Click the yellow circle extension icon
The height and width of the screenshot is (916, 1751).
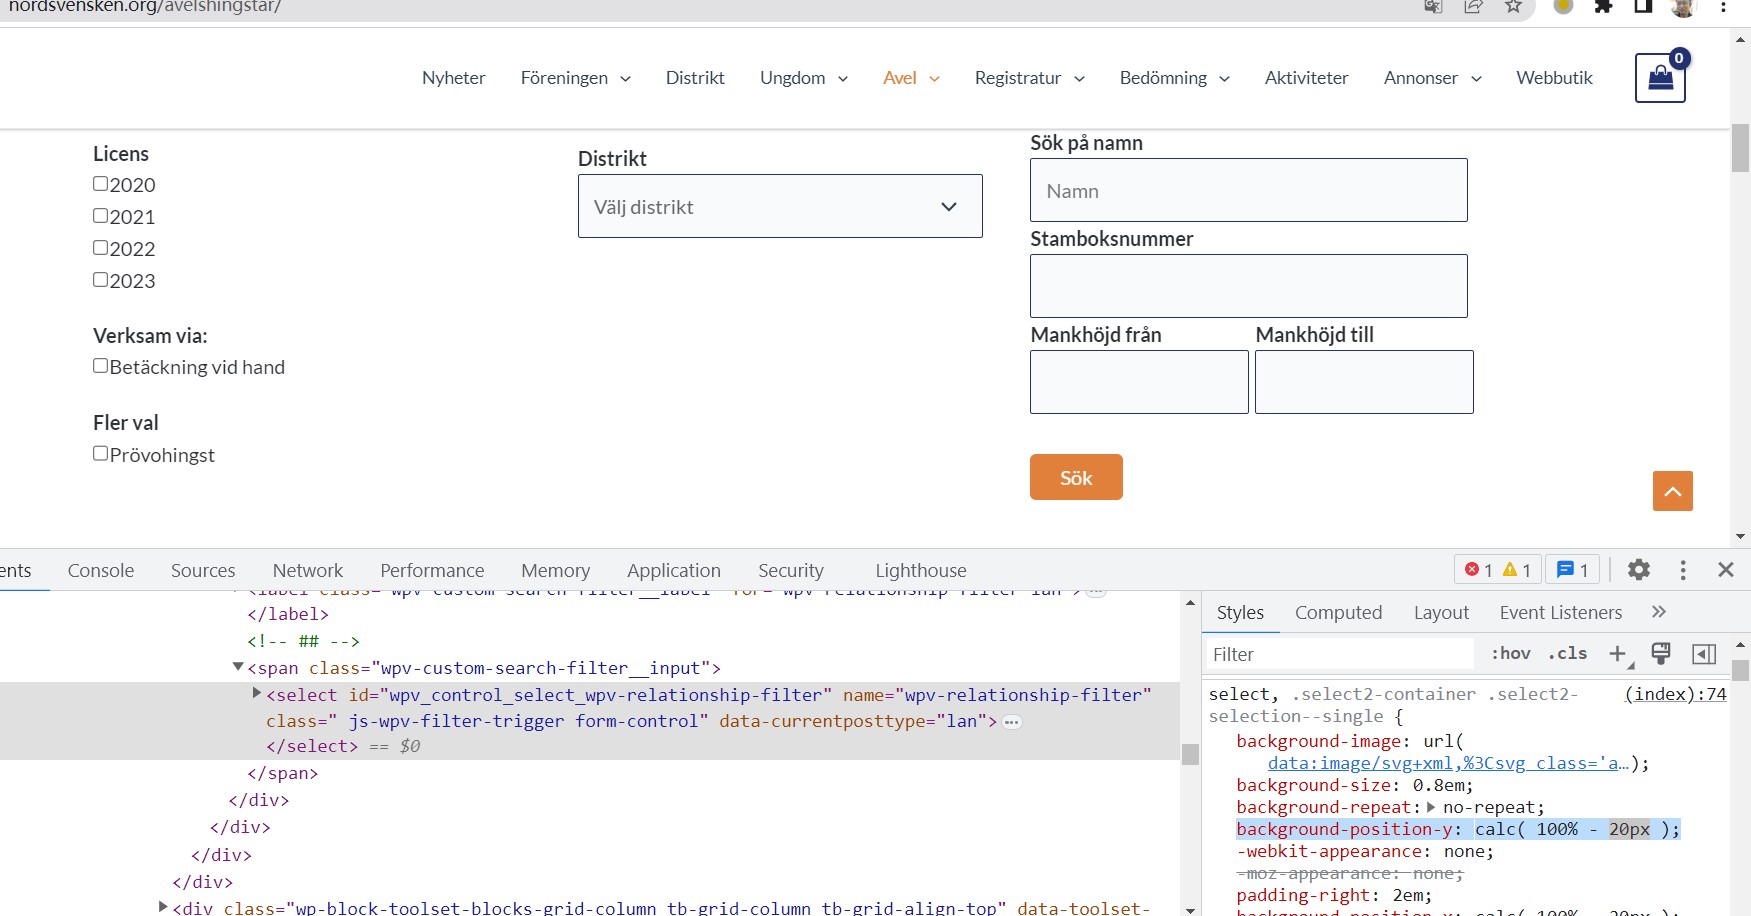[x=1563, y=6]
